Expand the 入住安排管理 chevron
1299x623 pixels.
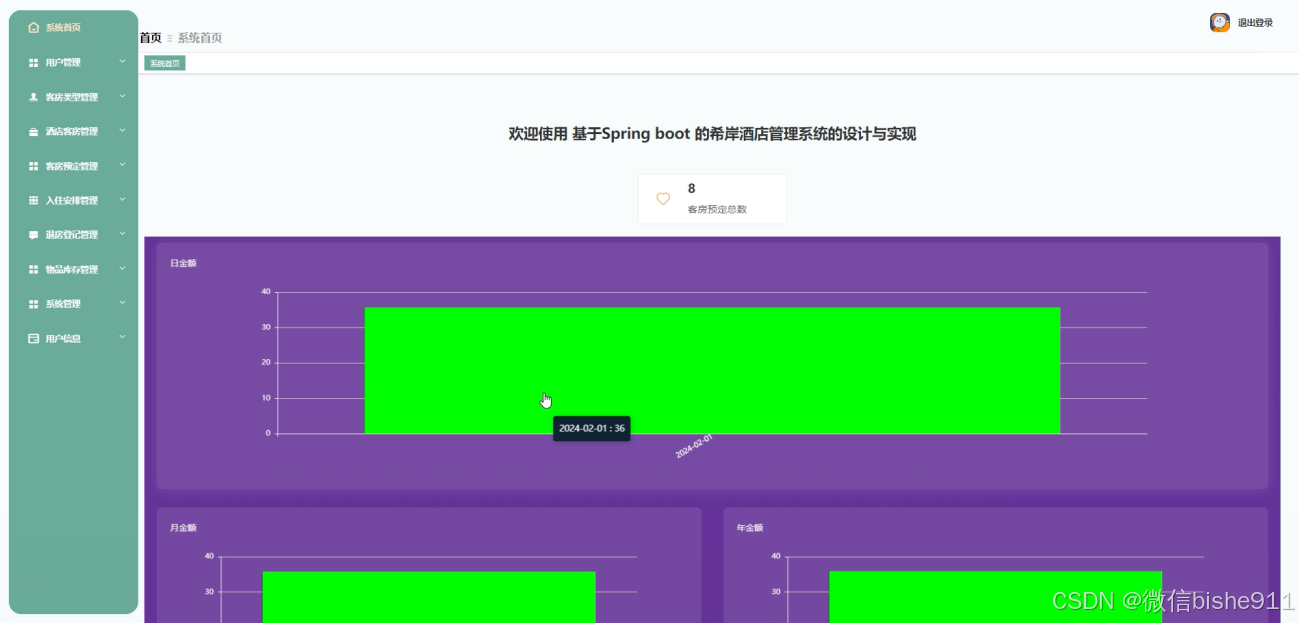coord(122,200)
